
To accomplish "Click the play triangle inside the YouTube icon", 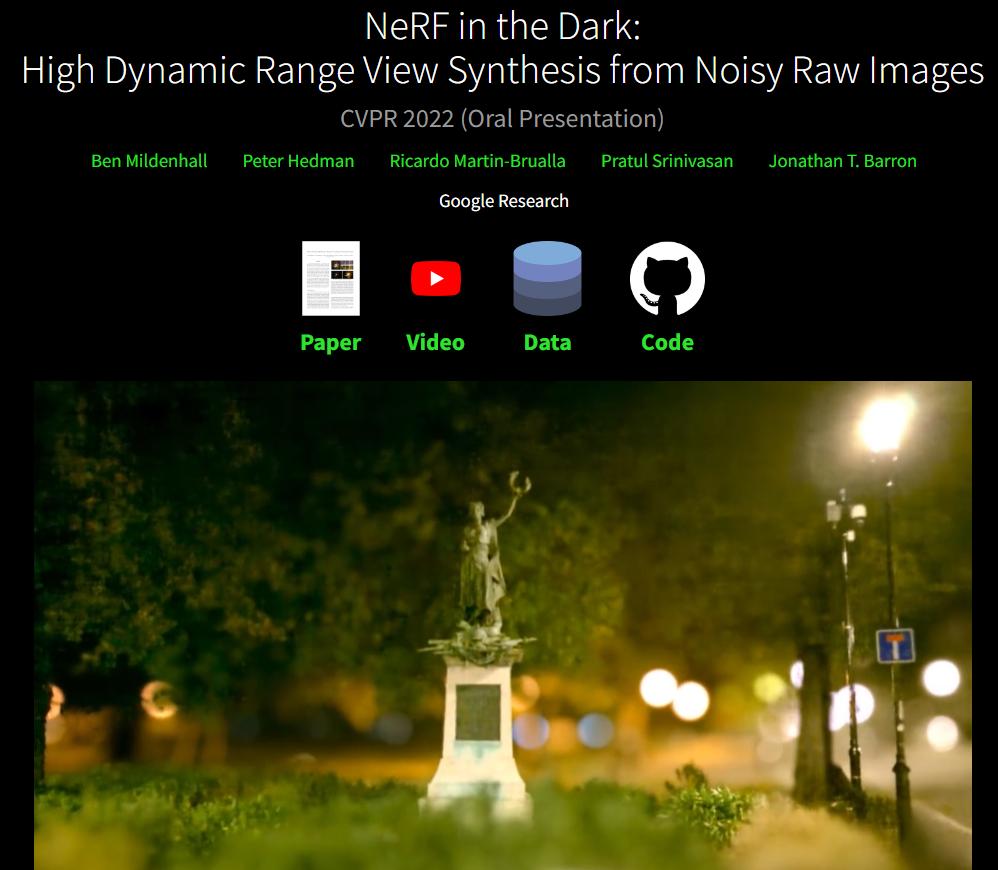I will pos(439,278).
